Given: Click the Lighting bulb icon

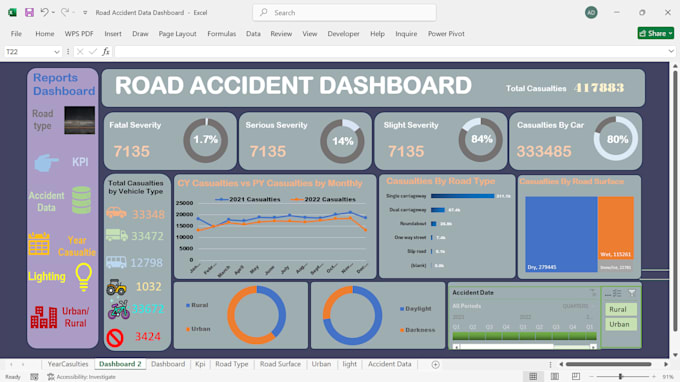Looking at the screenshot, I should coord(83,277).
